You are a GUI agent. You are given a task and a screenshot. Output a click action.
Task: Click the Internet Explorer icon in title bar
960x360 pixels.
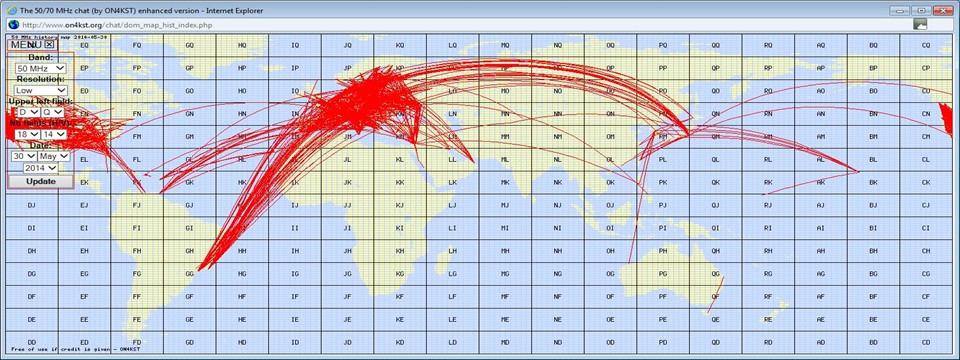coord(11,10)
